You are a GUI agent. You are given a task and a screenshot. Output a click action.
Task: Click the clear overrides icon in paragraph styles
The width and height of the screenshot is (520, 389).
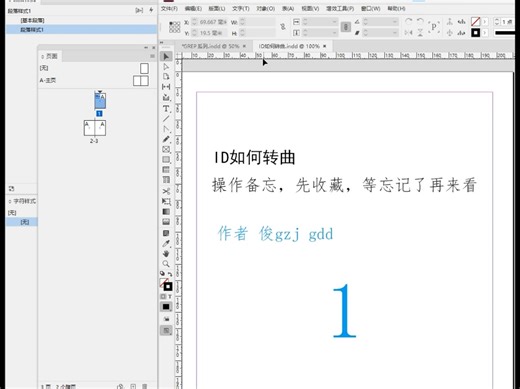pyautogui.click(x=139, y=10)
